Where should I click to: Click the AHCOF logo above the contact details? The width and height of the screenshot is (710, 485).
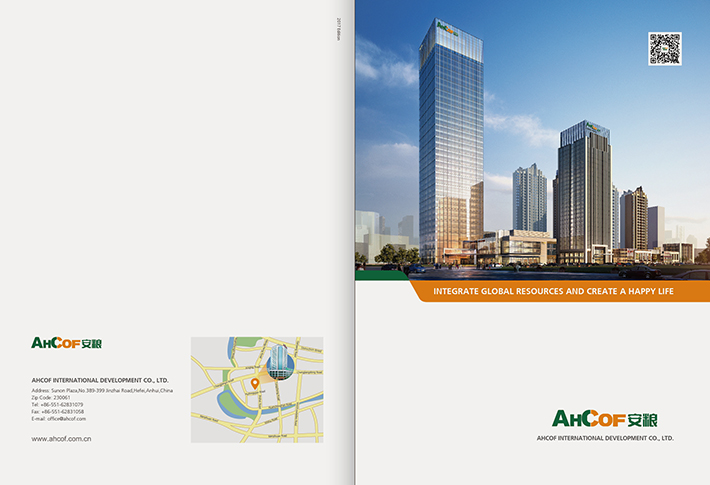click(x=67, y=343)
